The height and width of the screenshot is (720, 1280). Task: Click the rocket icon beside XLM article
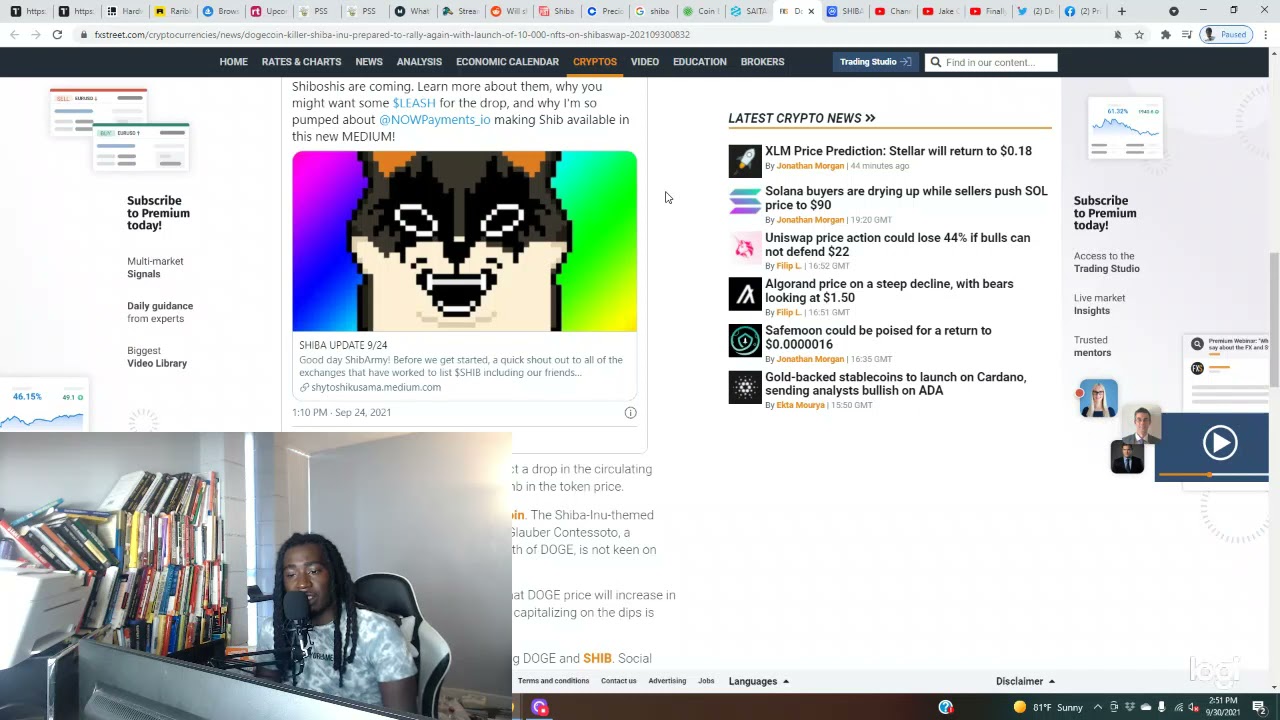pos(745,160)
